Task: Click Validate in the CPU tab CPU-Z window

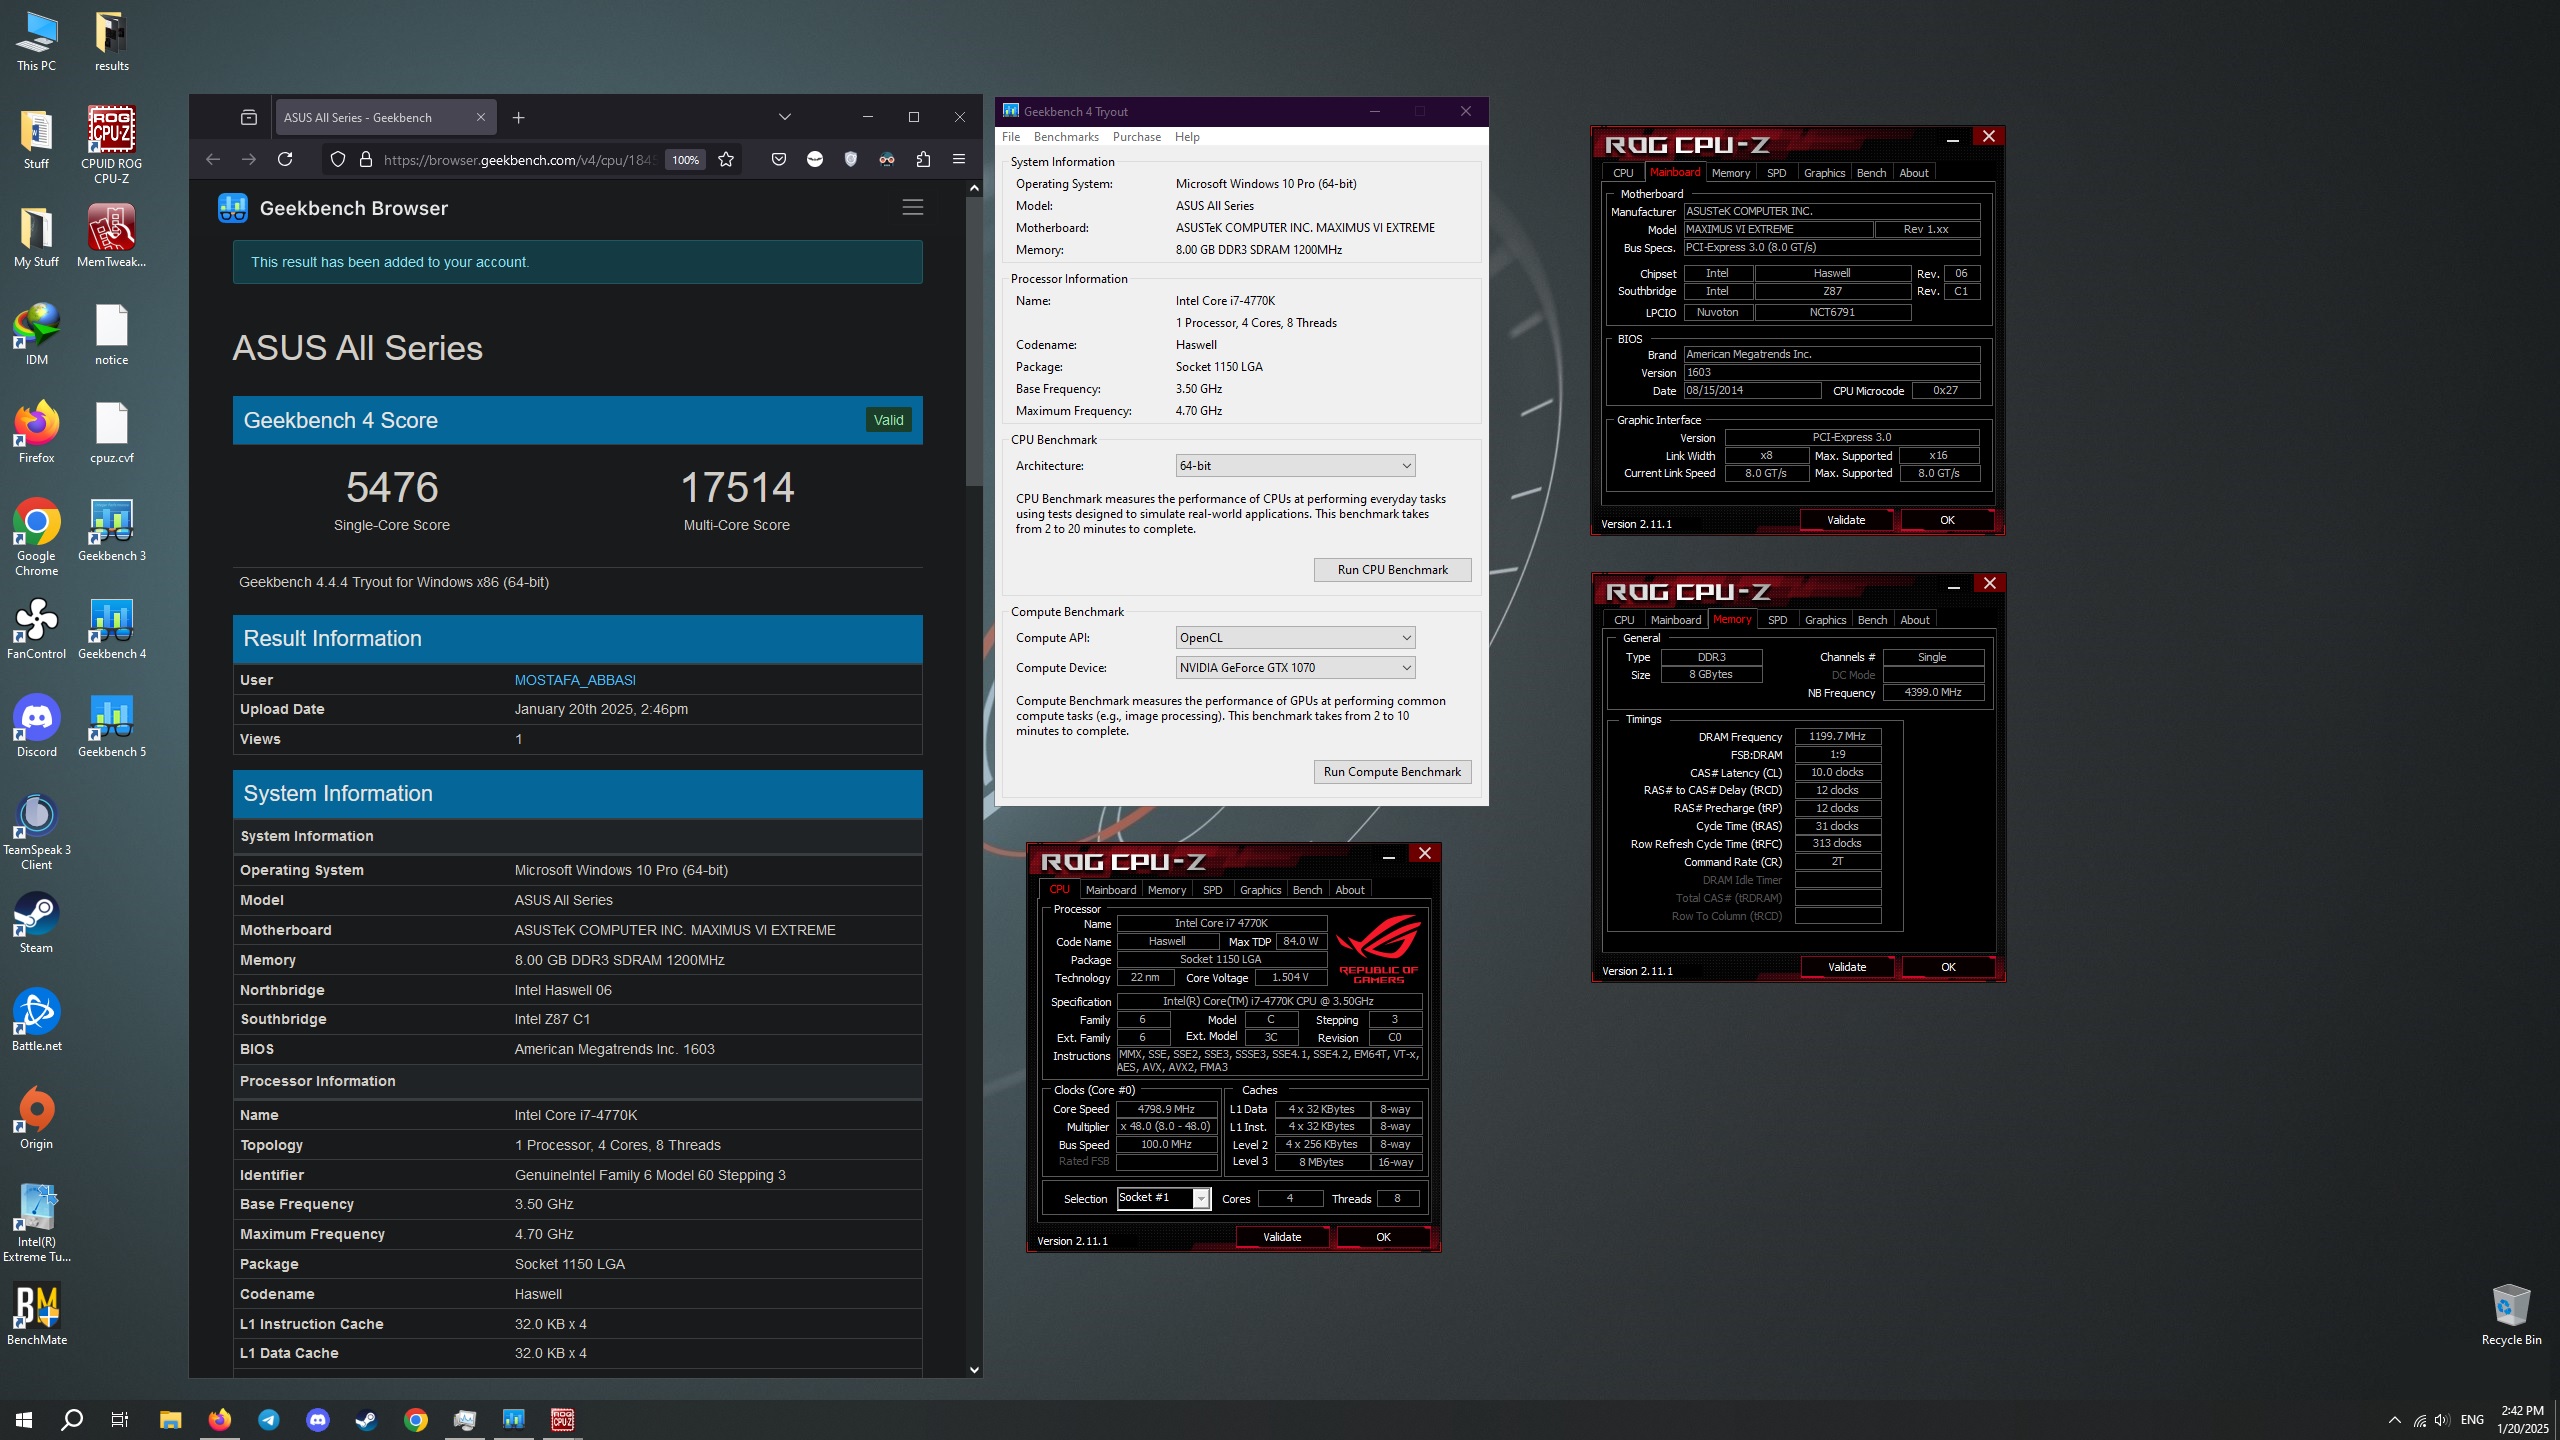Action: 1282,1237
